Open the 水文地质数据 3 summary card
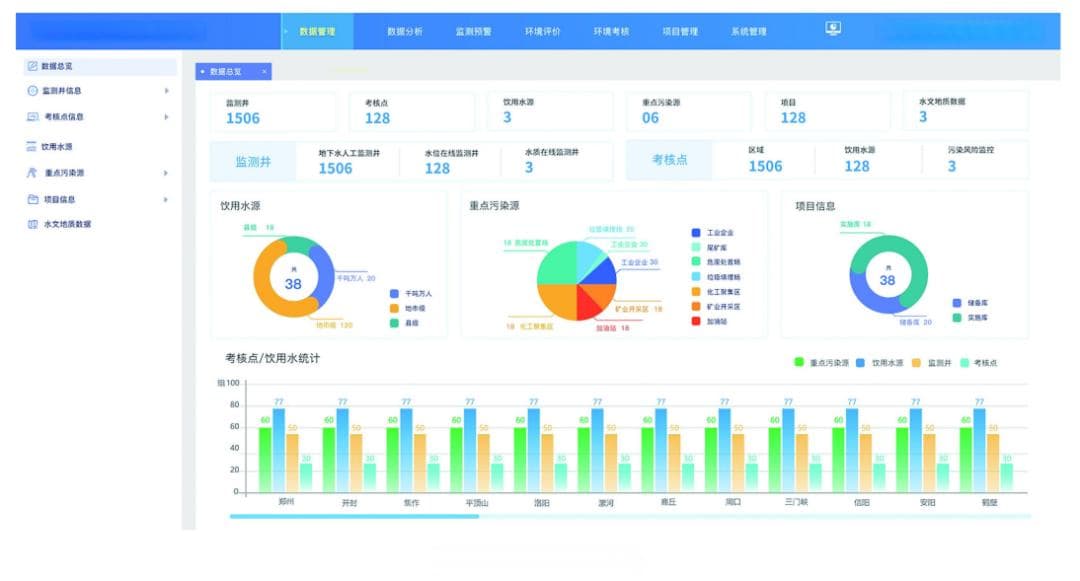This screenshot has height=581, width=1080. coord(966,110)
